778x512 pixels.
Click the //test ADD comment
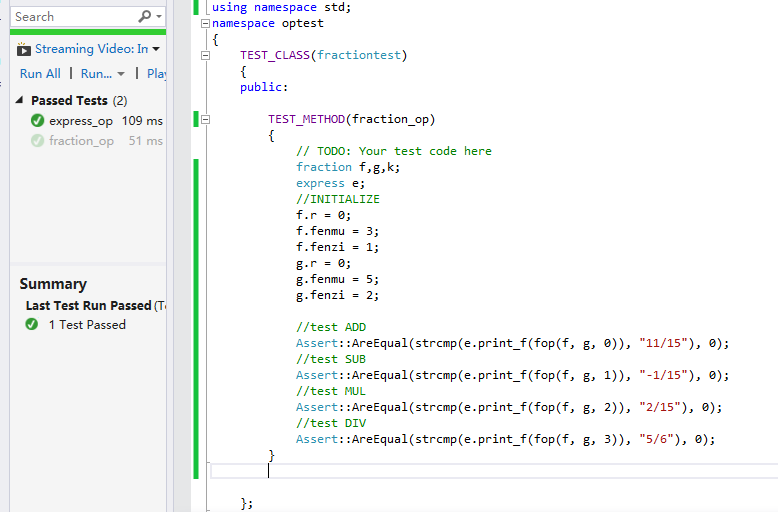point(331,327)
